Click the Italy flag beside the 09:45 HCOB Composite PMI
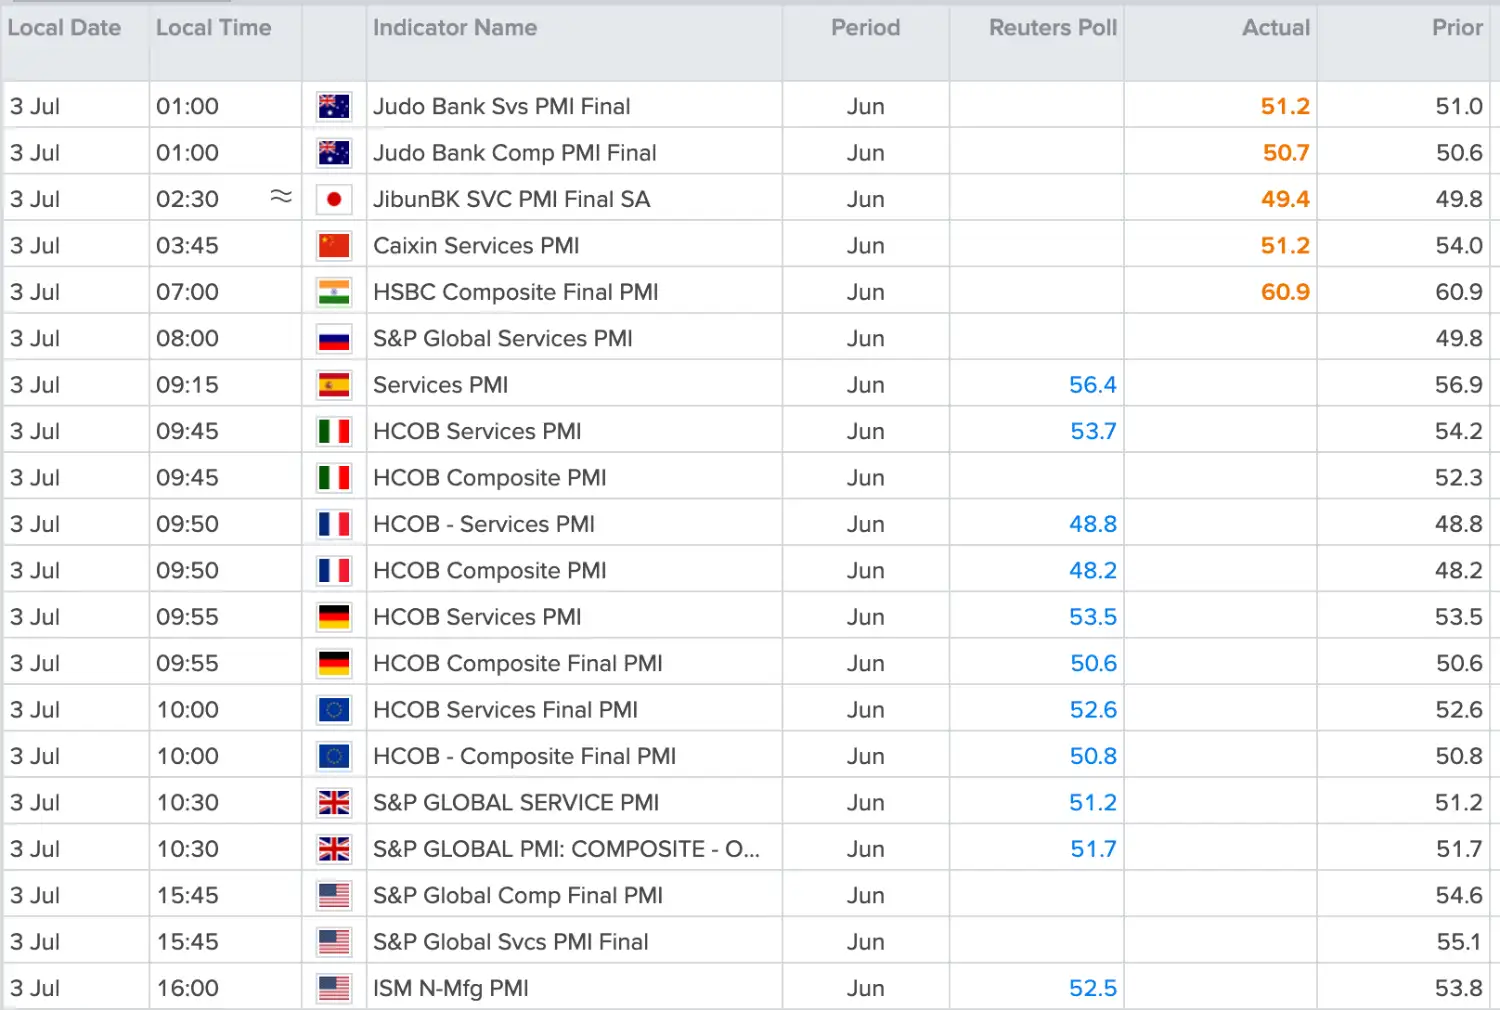The width and height of the screenshot is (1500, 1010). pyautogui.click(x=334, y=478)
